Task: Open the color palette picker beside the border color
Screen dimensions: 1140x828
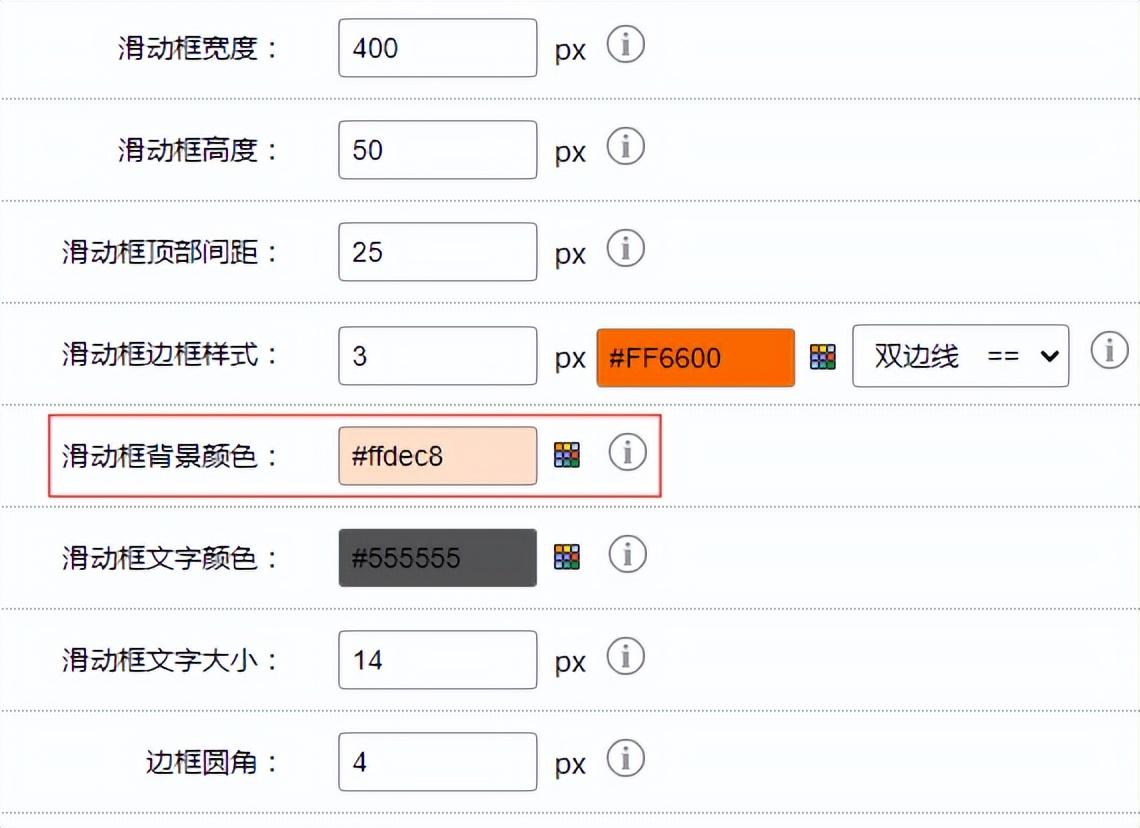Action: point(822,356)
